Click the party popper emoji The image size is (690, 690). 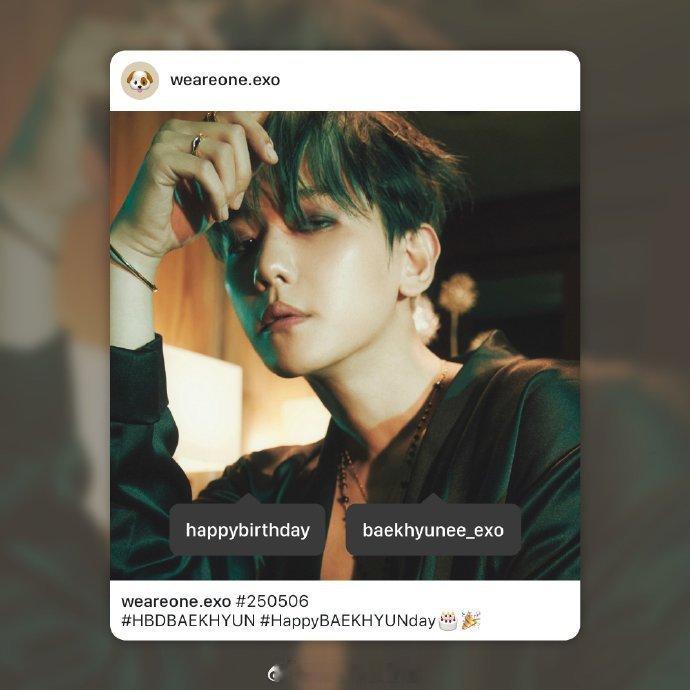pyautogui.click(x=471, y=620)
